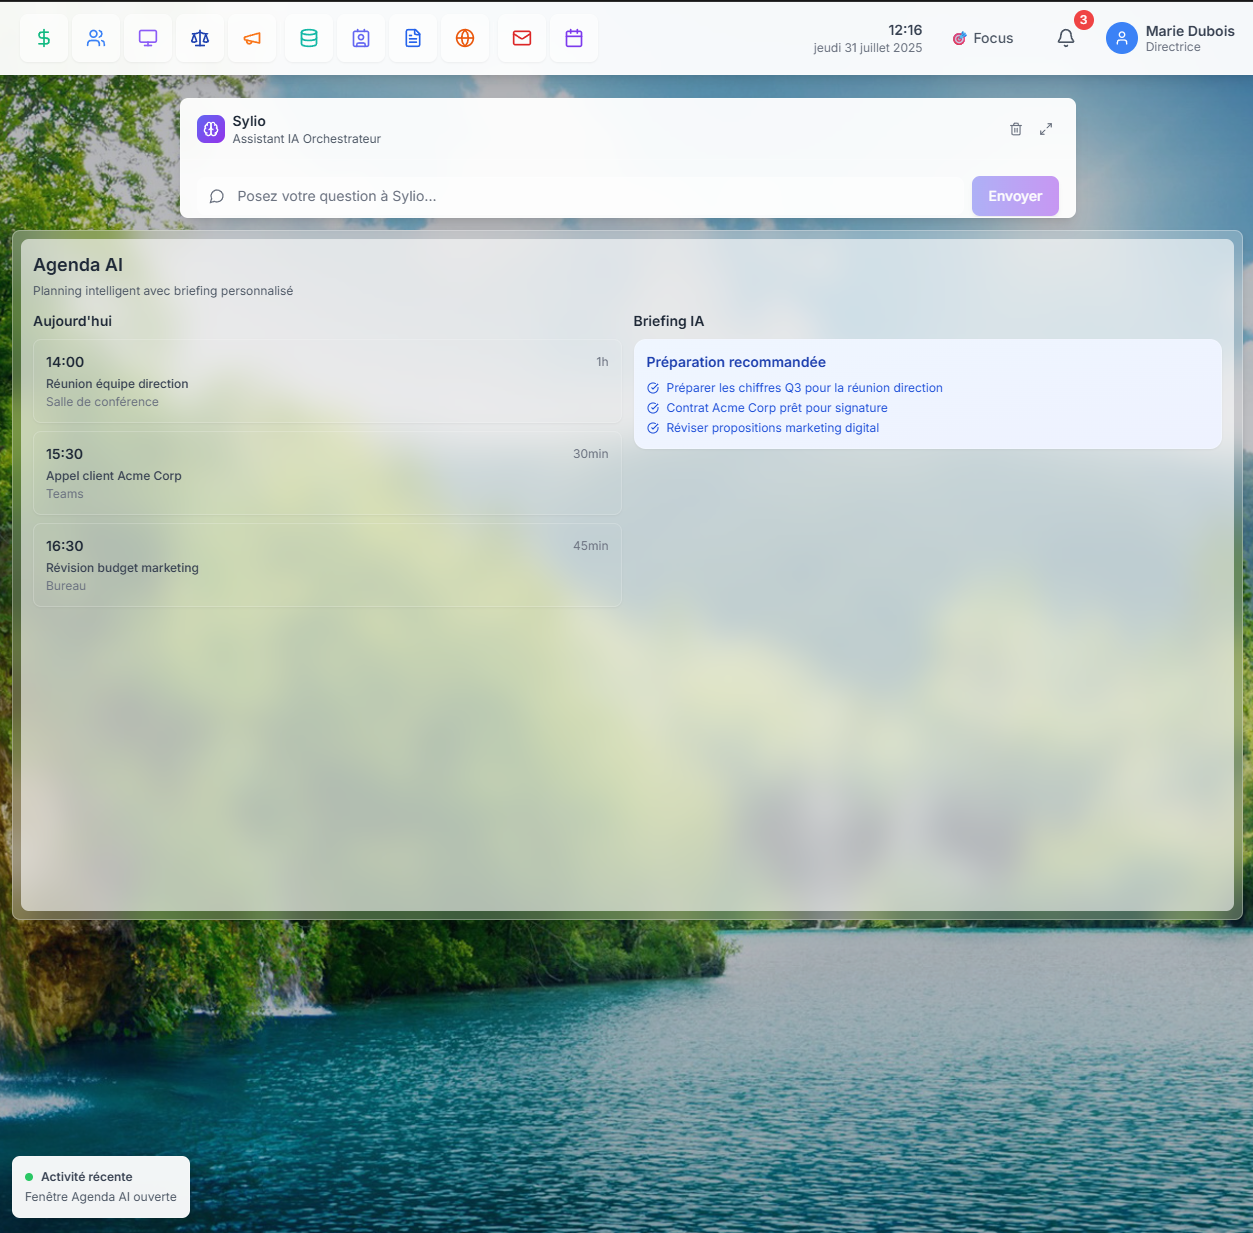Open Marie Dubois profile menu
Screen dimensions: 1253x1233
coord(1170,38)
